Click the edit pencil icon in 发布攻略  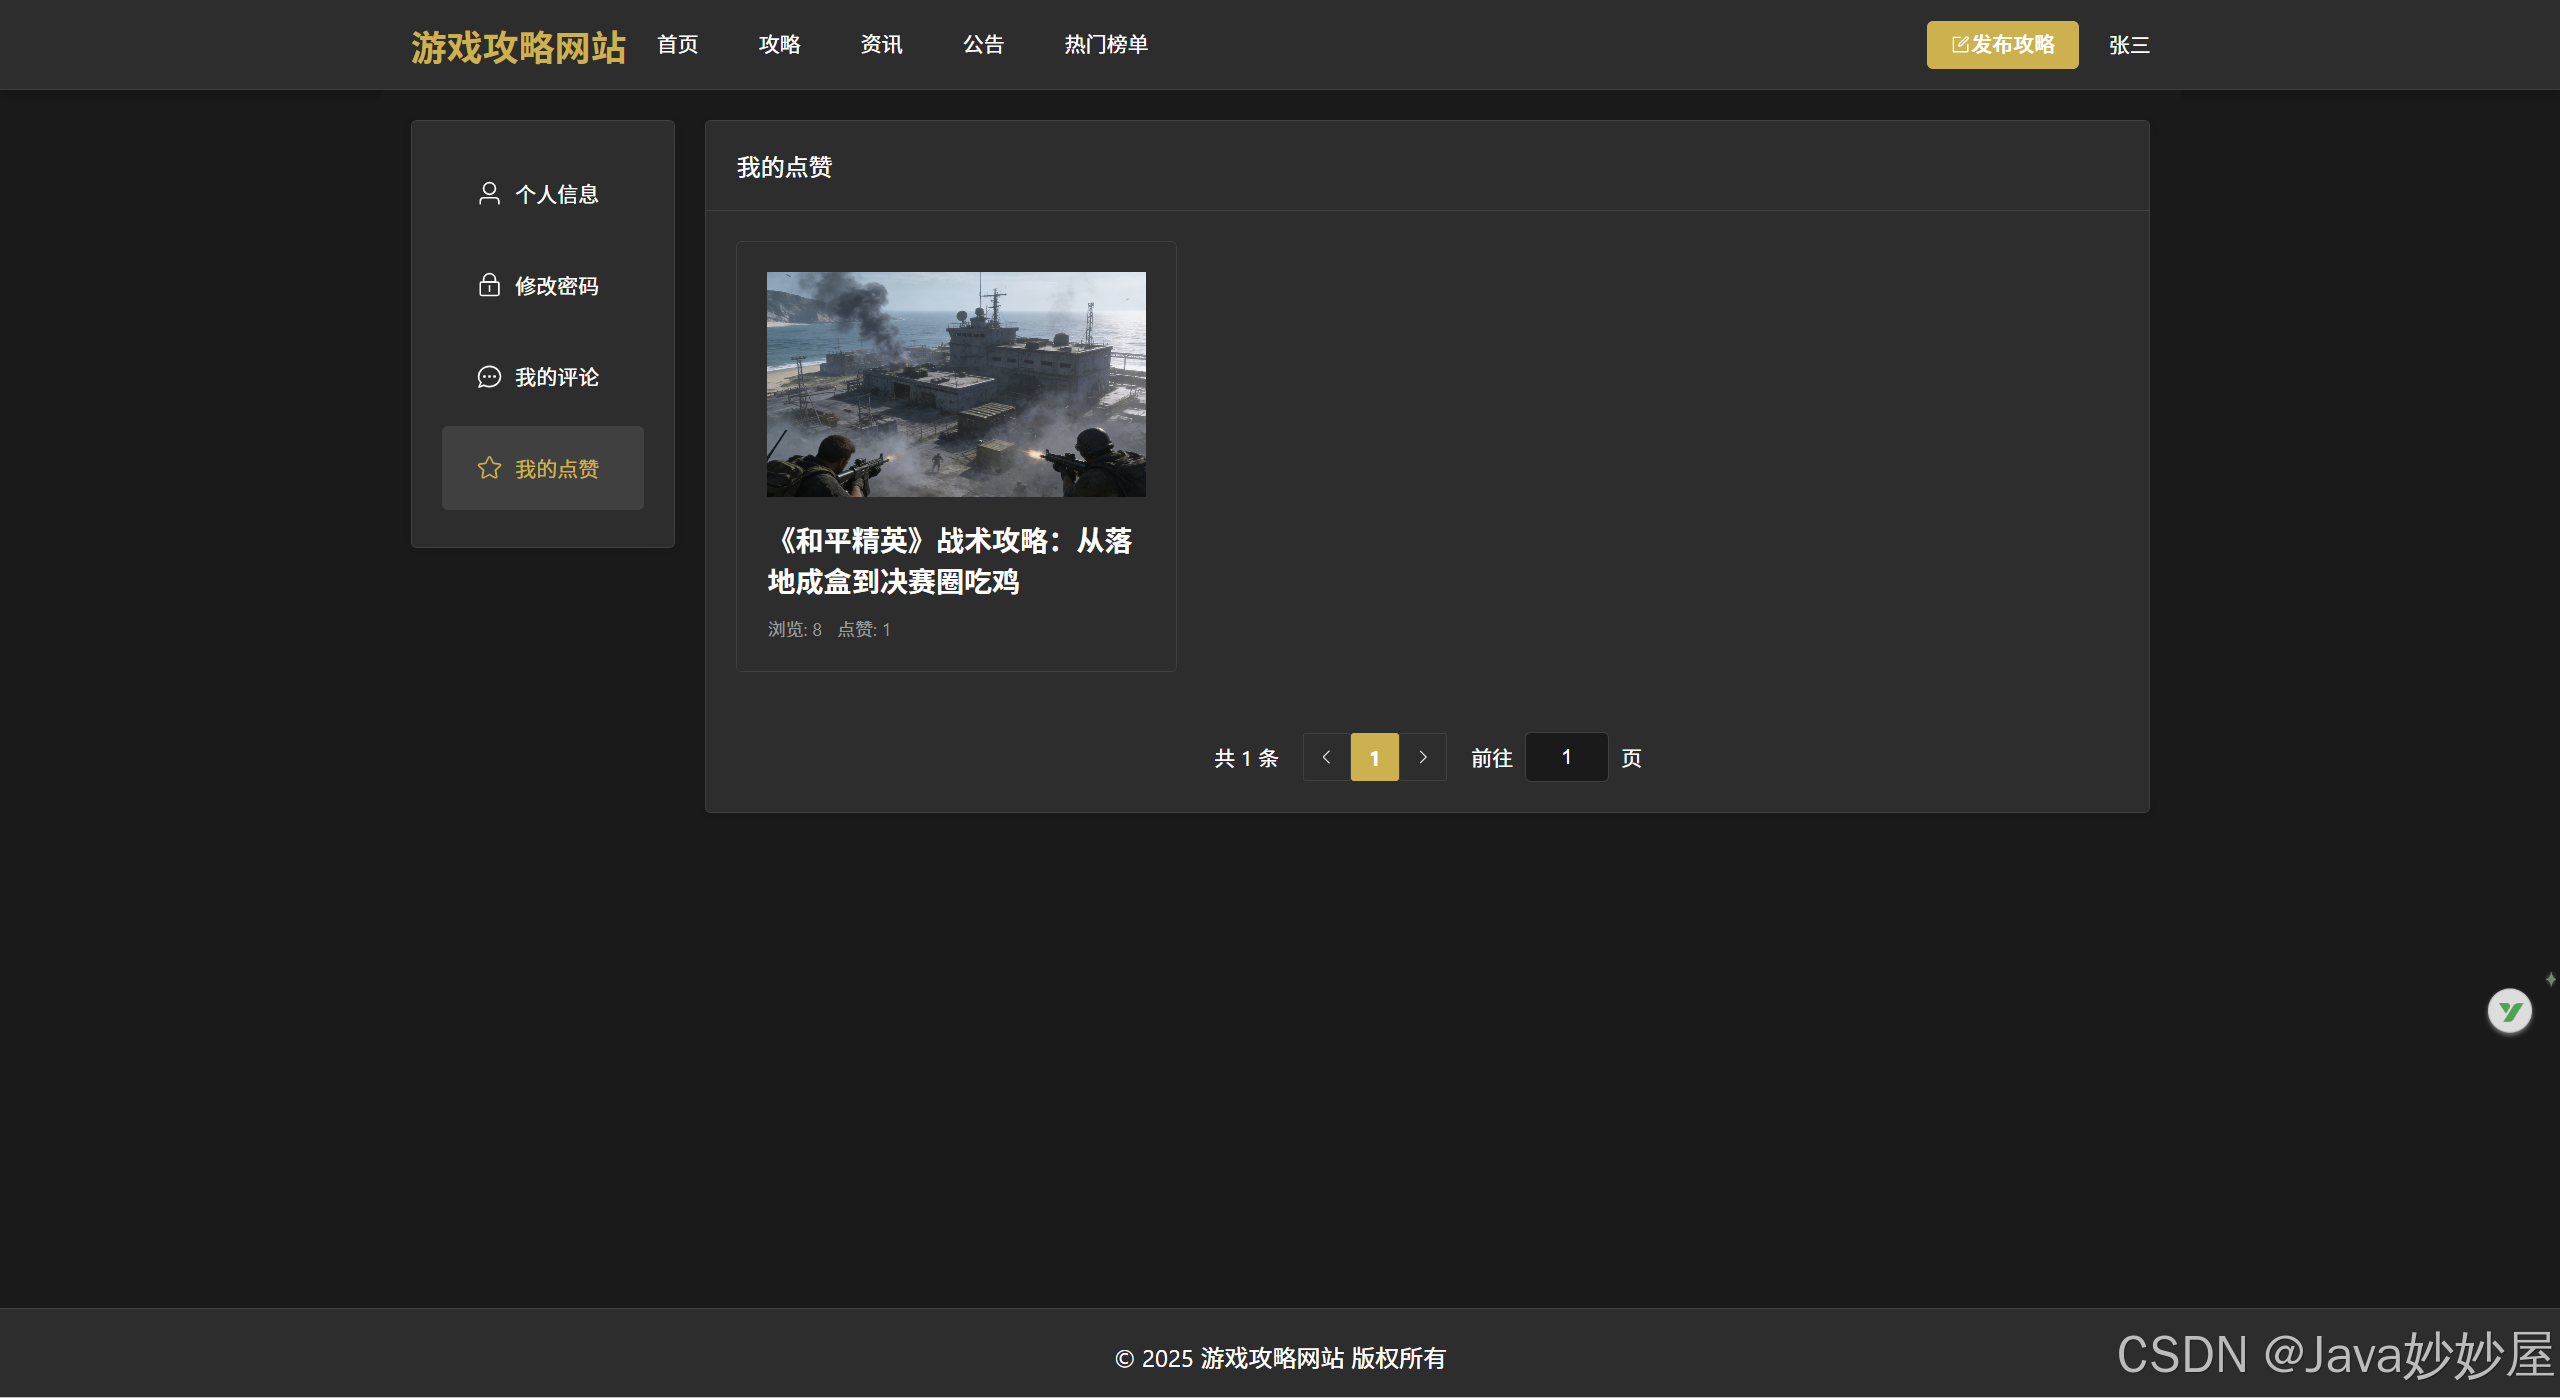1960,45
